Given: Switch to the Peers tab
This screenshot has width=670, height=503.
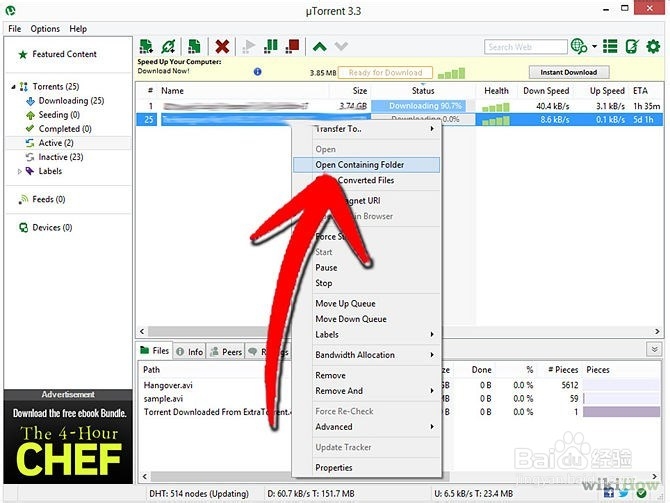Looking at the screenshot, I should [226, 352].
